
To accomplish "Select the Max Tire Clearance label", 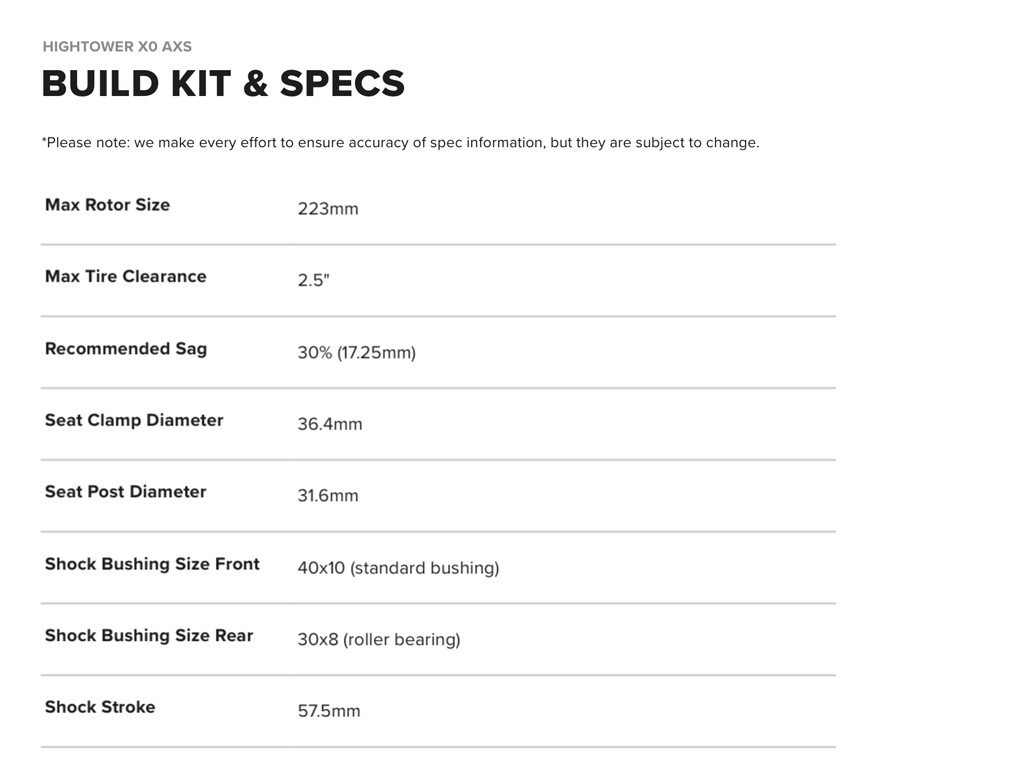I will coord(125,277).
